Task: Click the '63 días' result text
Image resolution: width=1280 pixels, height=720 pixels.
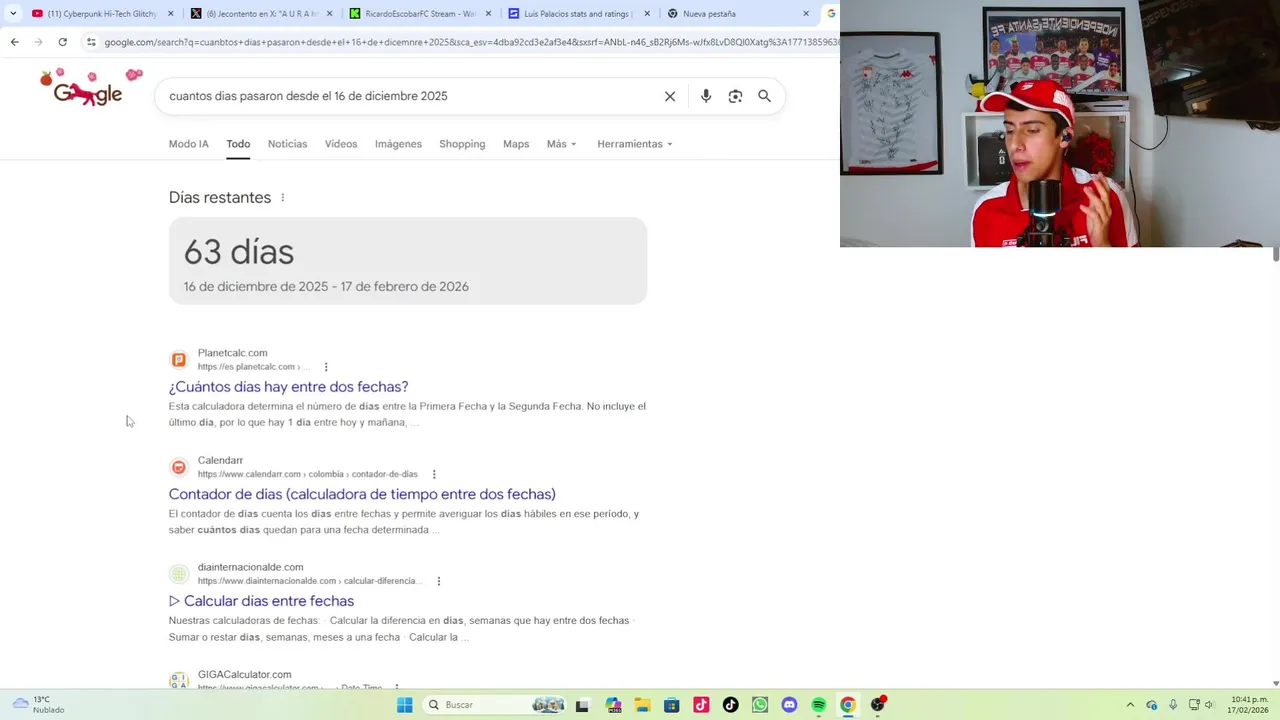Action: coord(239,252)
